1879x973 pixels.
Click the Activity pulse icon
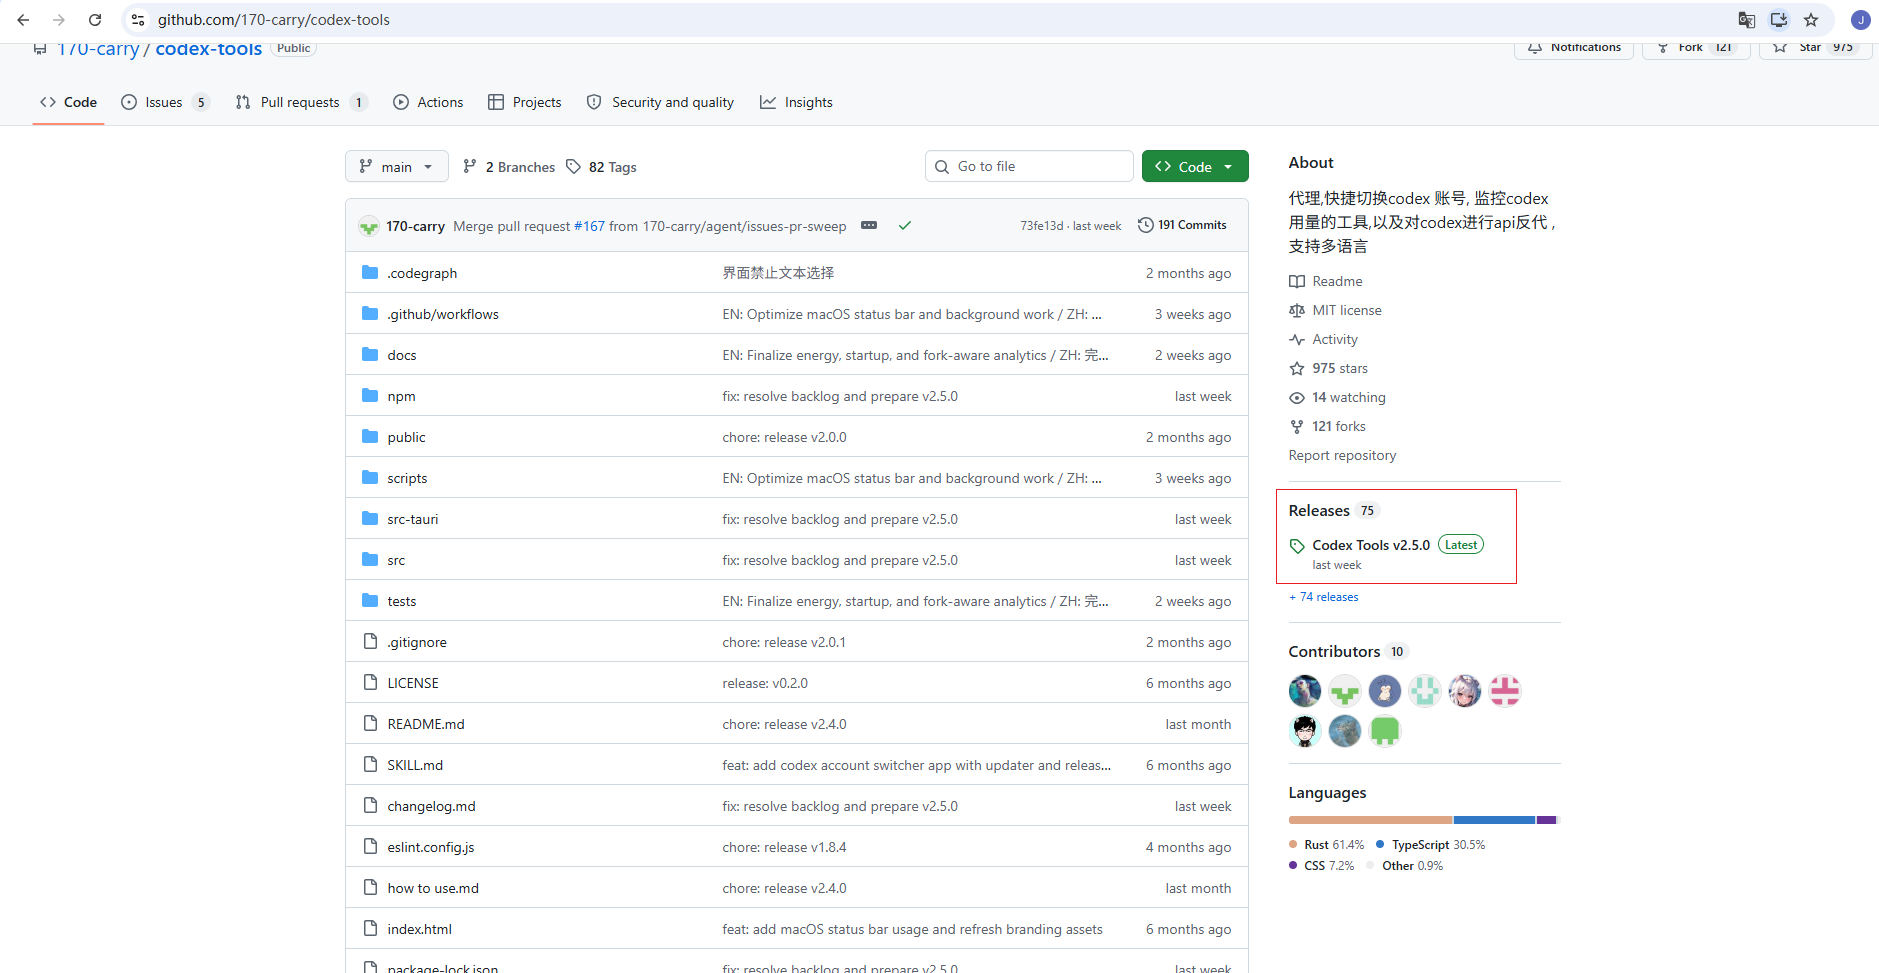click(x=1297, y=340)
